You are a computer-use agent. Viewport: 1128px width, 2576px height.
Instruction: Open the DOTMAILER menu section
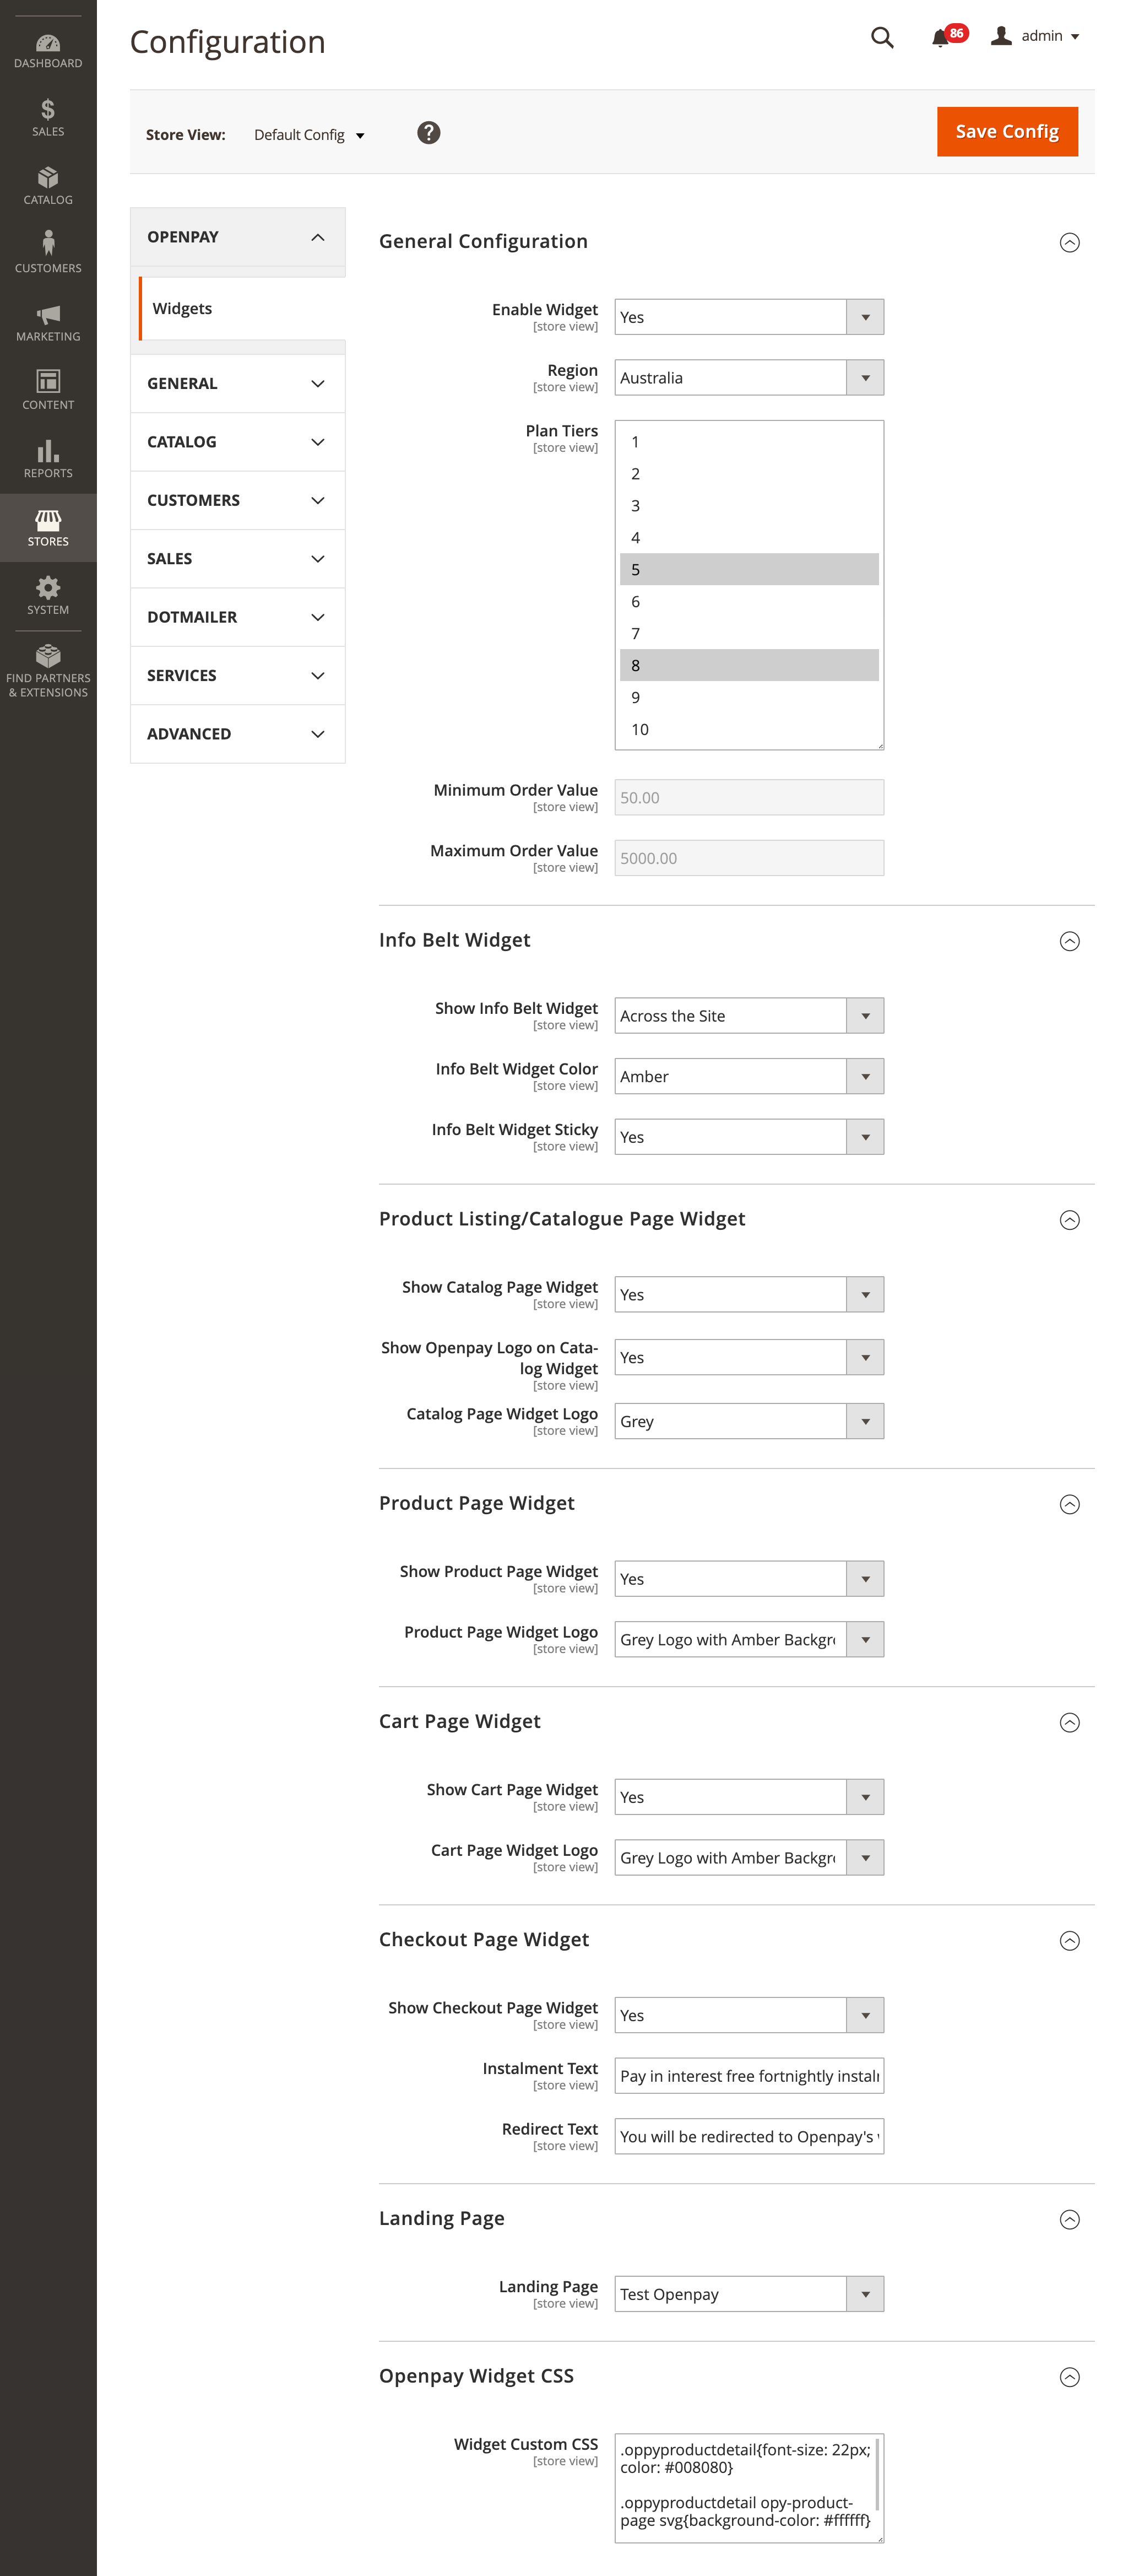pyautogui.click(x=237, y=617)
